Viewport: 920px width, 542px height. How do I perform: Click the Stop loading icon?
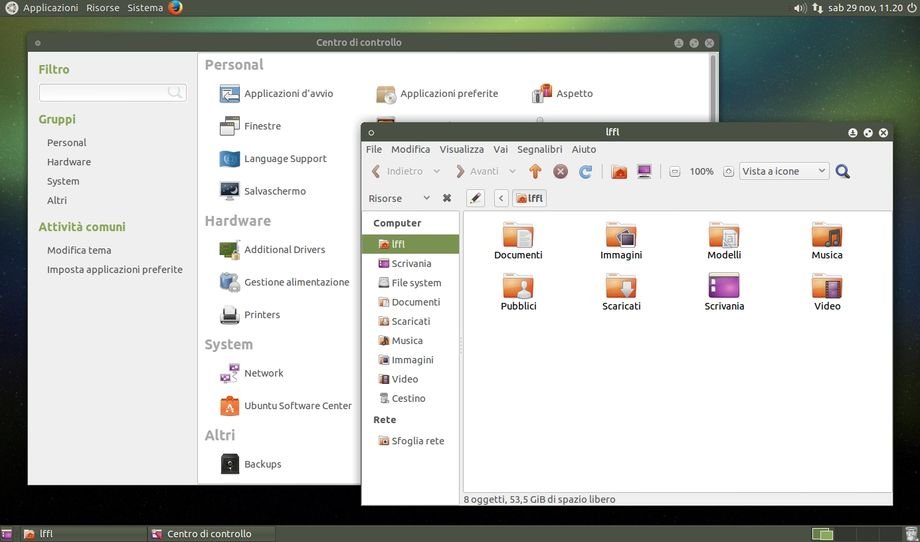click(561, 172)
